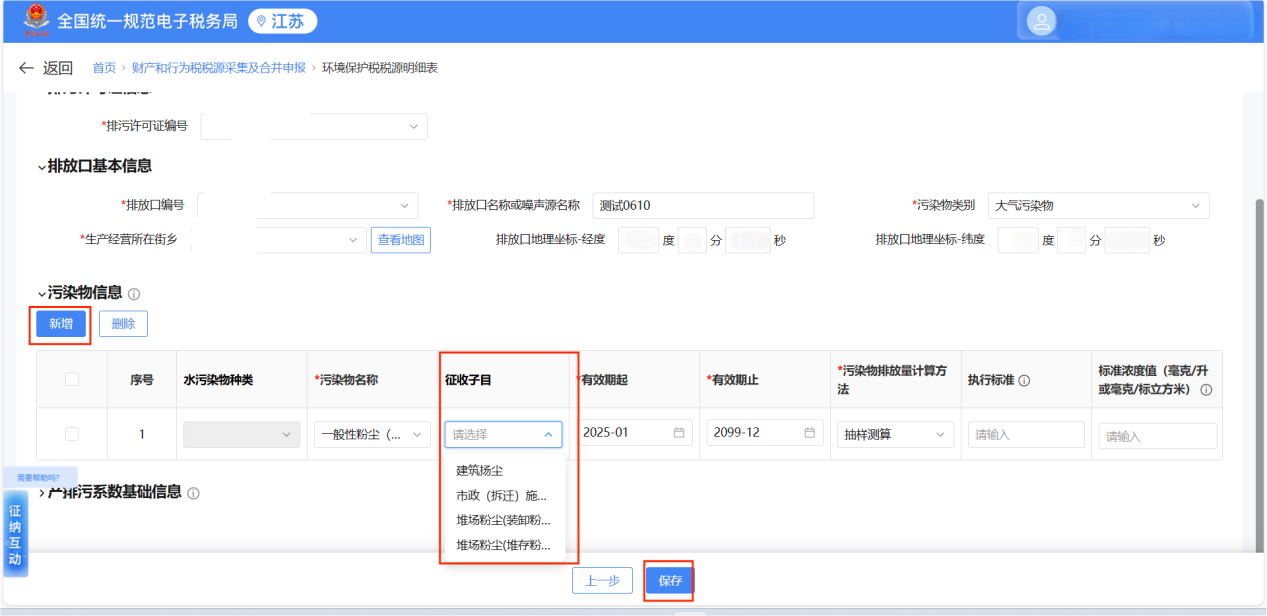Click info icon beside 污染物信息

point(134,294)
